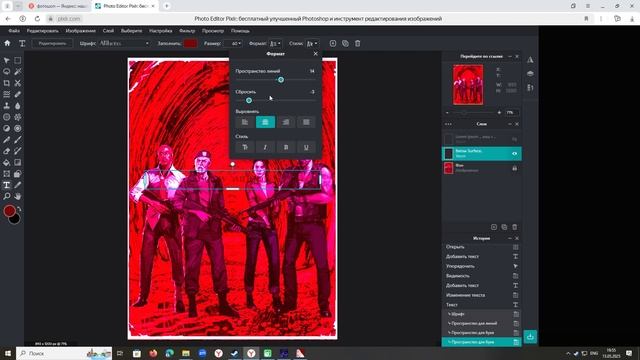Set text alignment to justify
The height and width of the screenshot is (360, 640).
coord(306,122)
